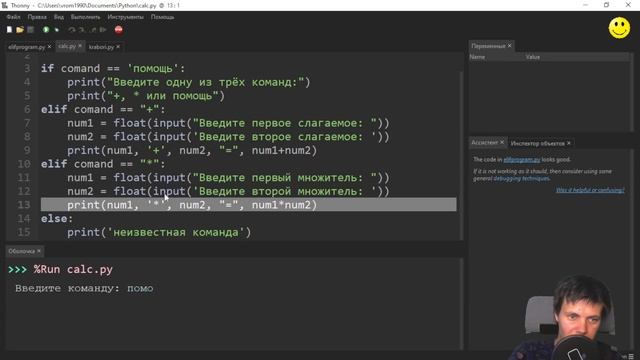Screen dimensions: 640x360
Task: Open the Вид menu
Action: [59, 17]
